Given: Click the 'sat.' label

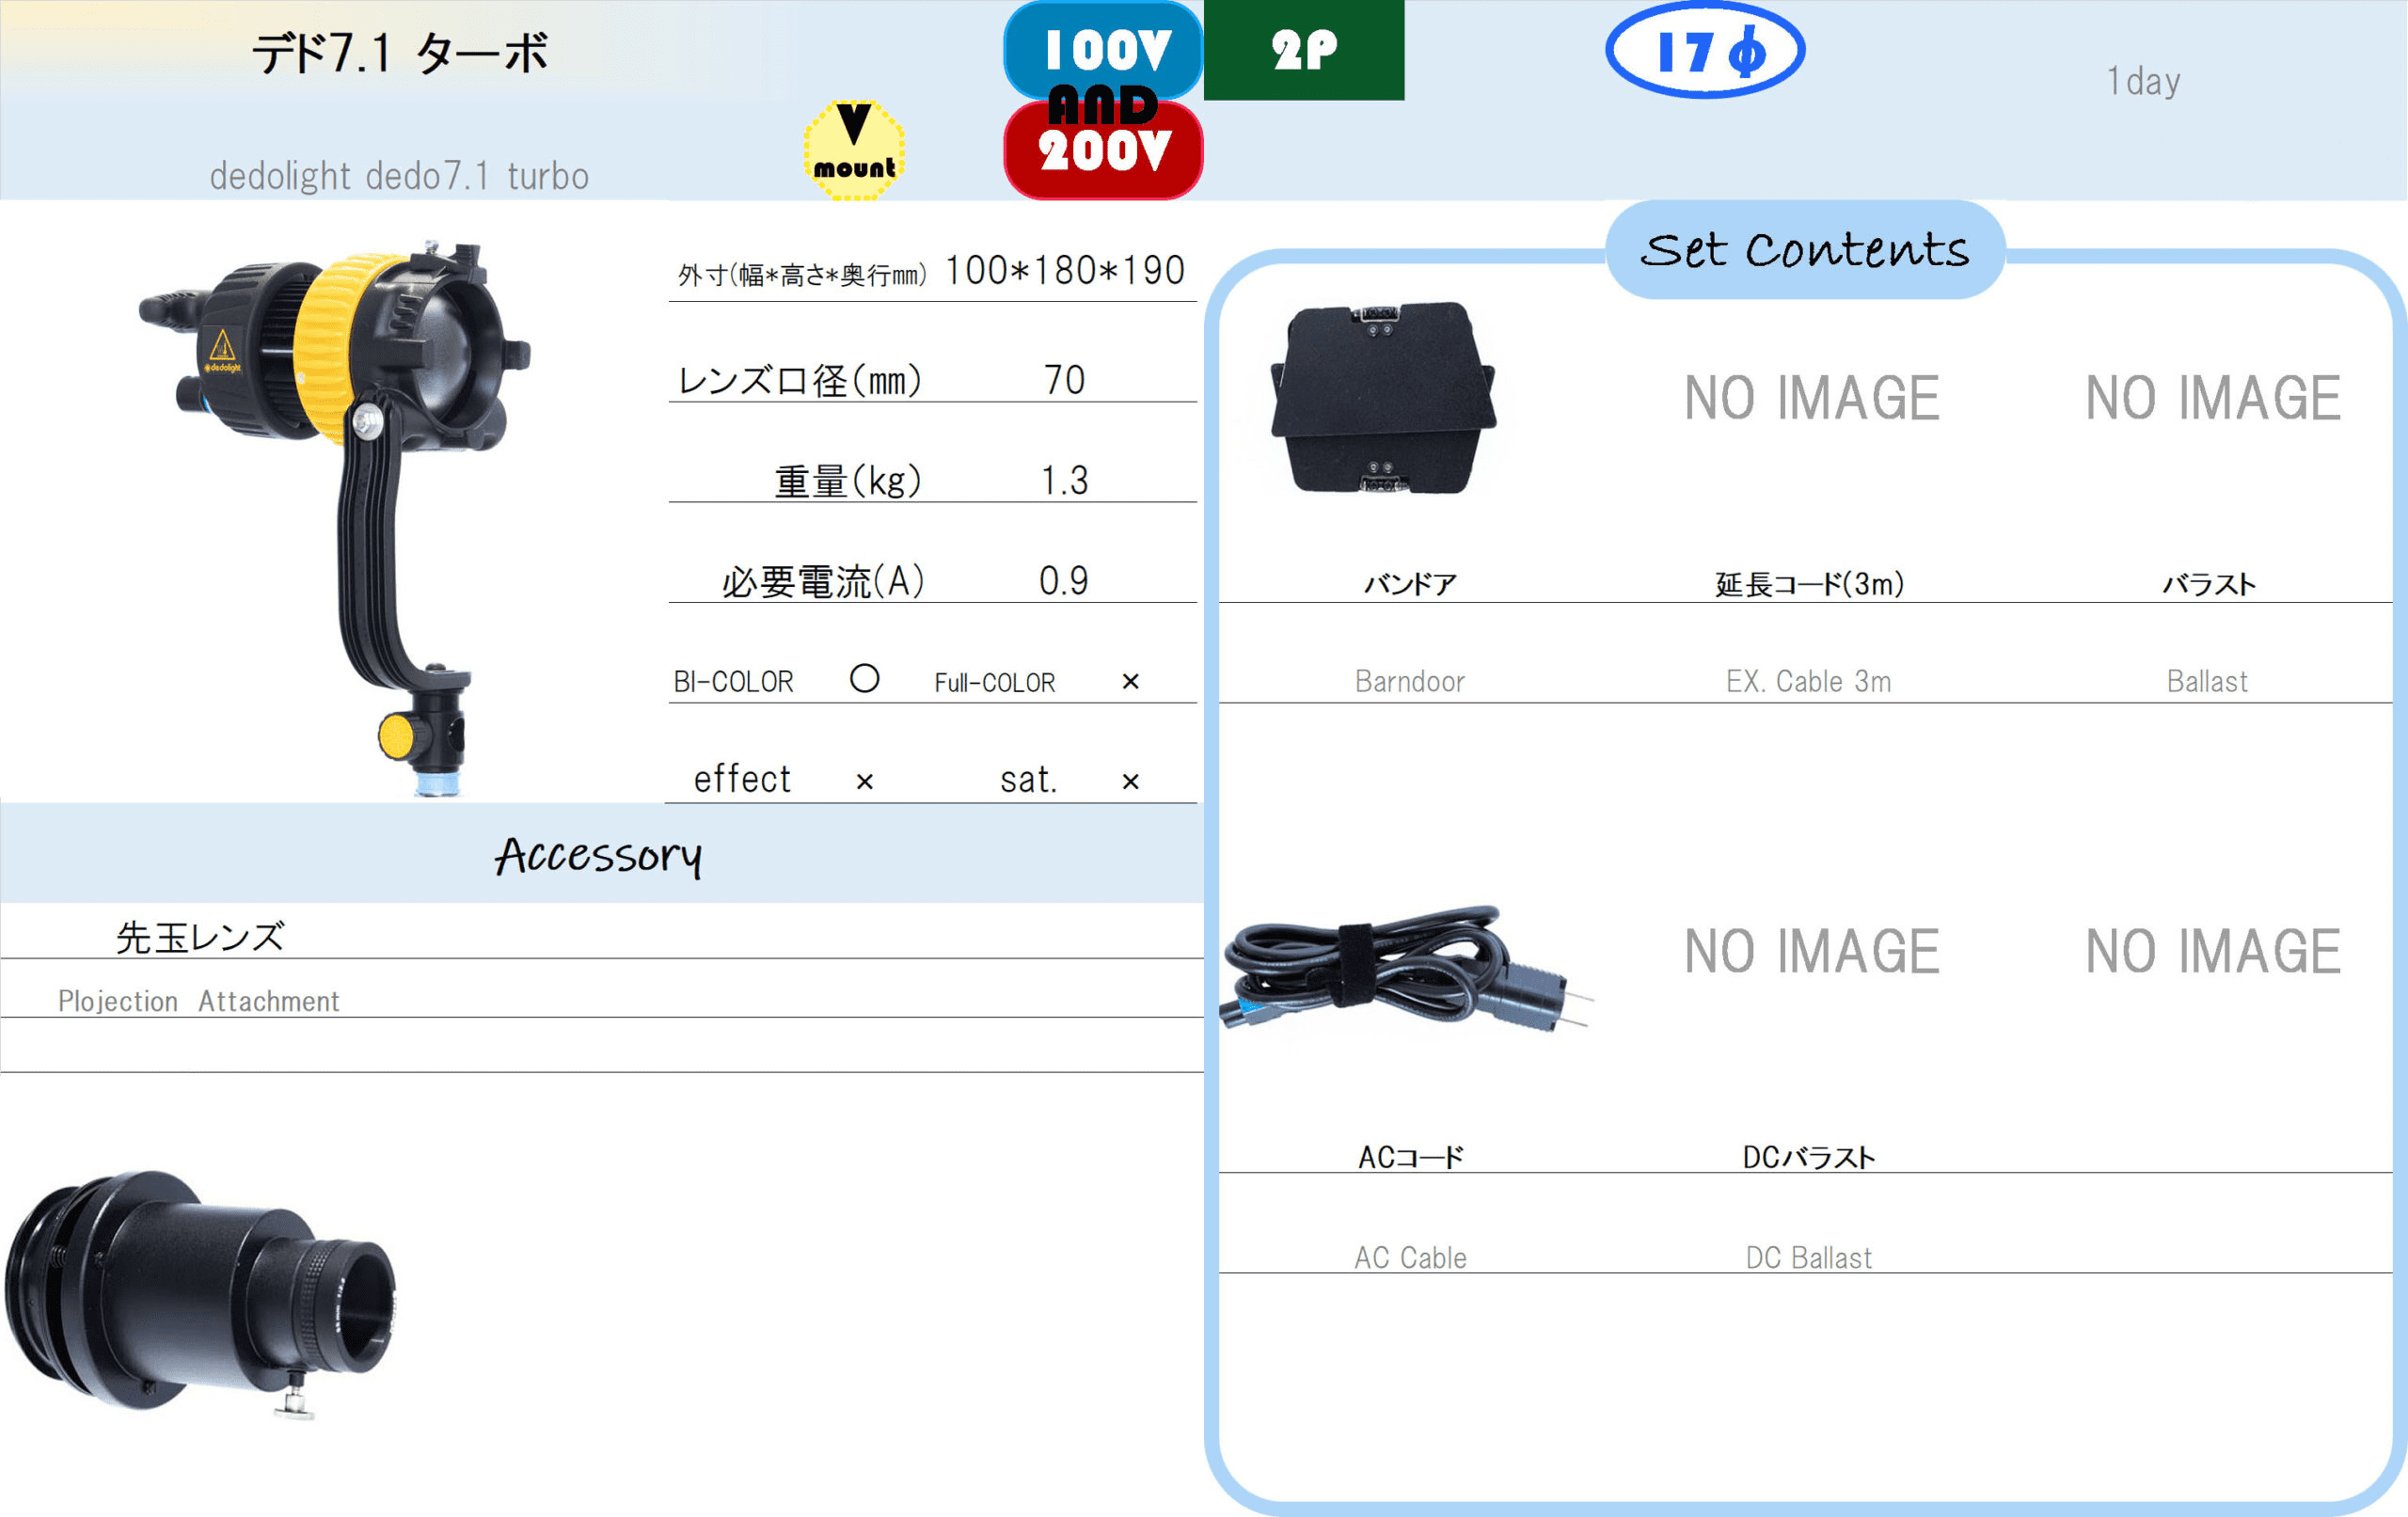Looking at the screenshot, I should click(x=1029, y=780).
